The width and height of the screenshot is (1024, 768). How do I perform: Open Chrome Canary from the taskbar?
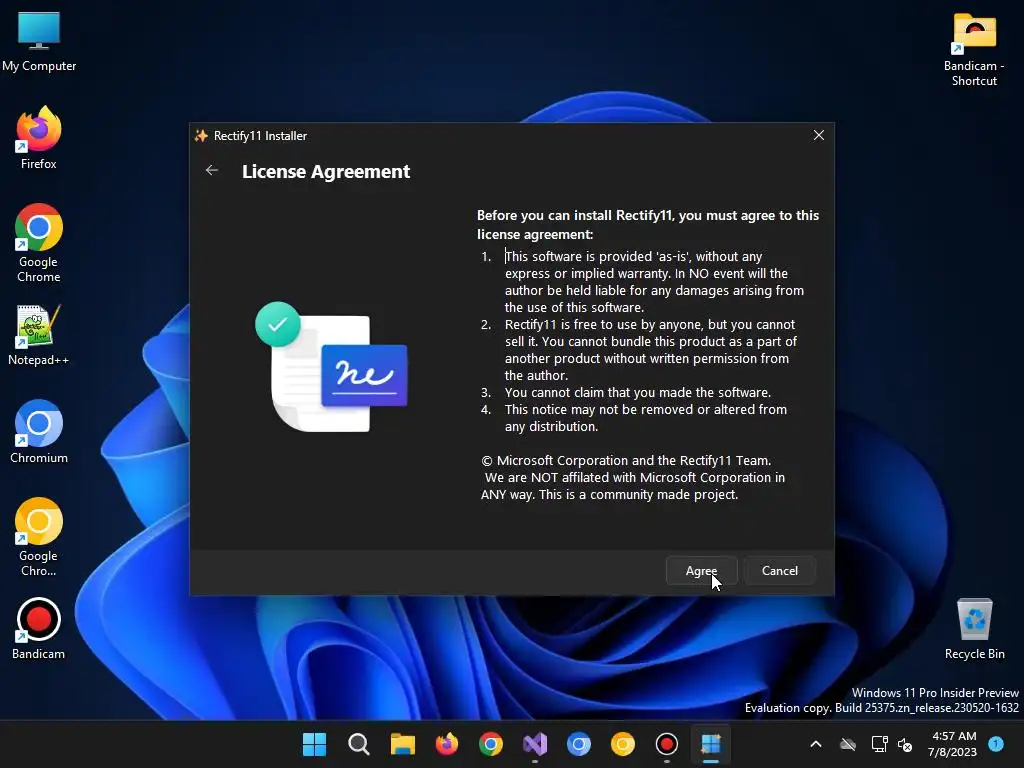coord(622,744)
